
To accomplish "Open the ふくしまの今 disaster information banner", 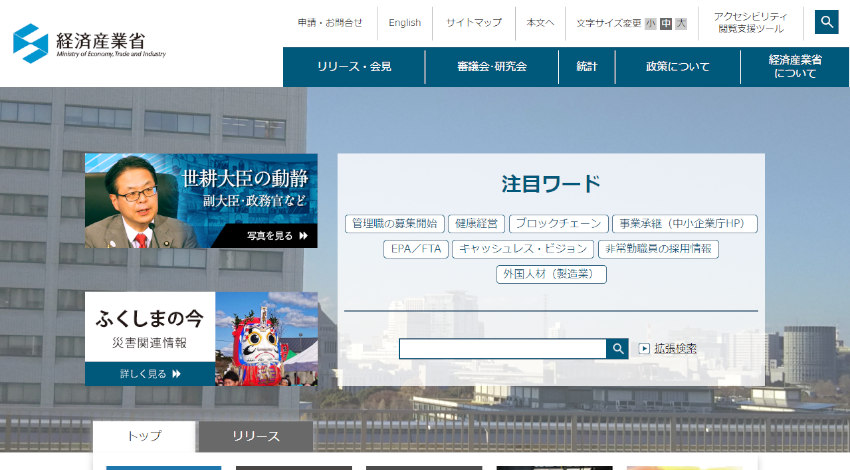I will (x=201, y=339).
